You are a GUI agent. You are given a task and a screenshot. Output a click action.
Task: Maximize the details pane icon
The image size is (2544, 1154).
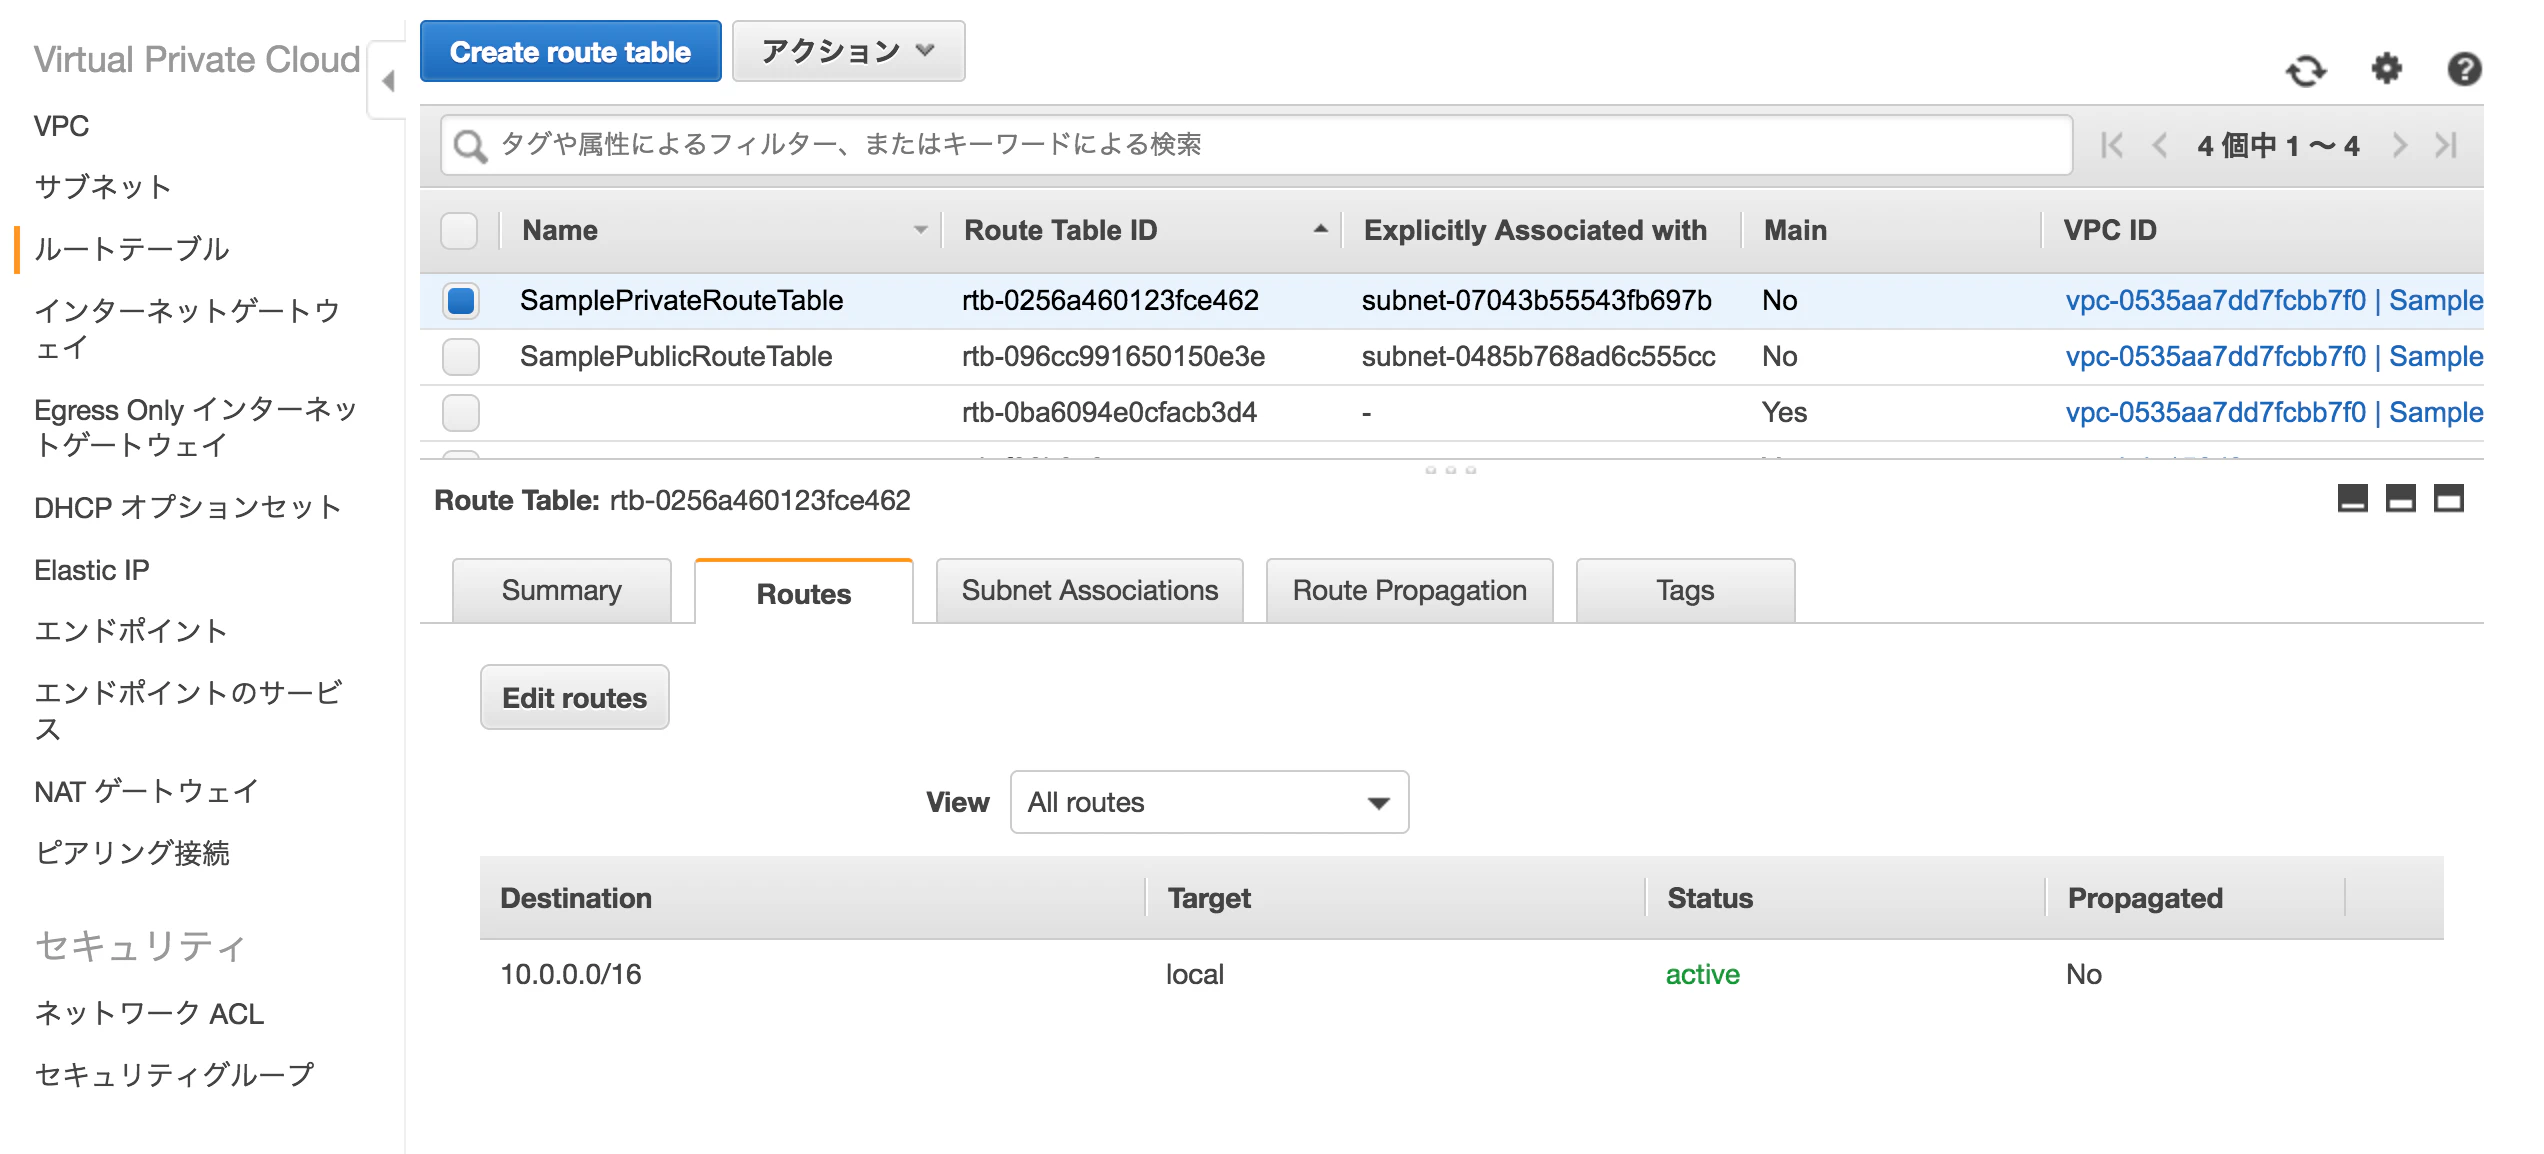(x=2448, y=498)
